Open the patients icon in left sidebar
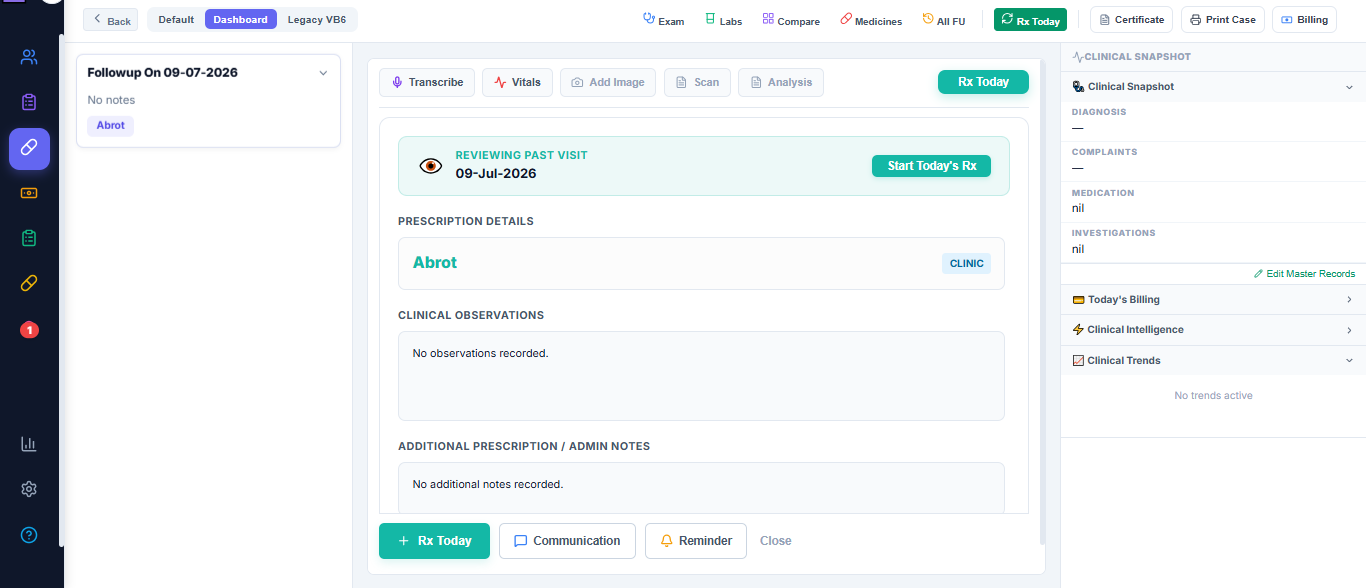 click(x=29, y=57)
